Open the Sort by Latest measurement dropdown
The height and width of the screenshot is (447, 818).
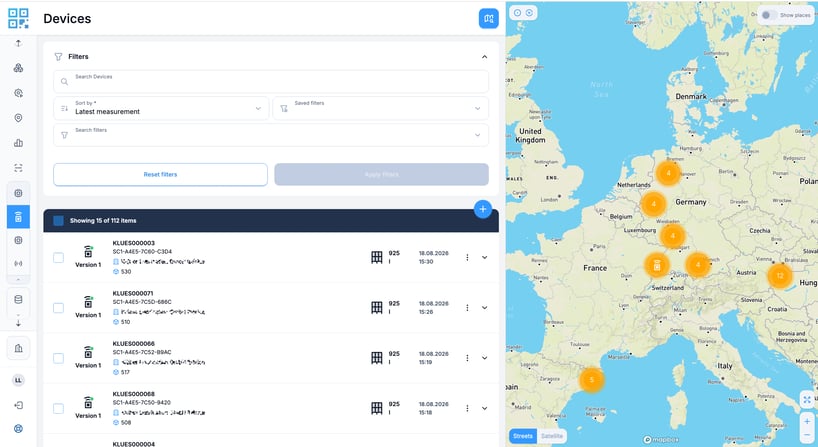161,108
